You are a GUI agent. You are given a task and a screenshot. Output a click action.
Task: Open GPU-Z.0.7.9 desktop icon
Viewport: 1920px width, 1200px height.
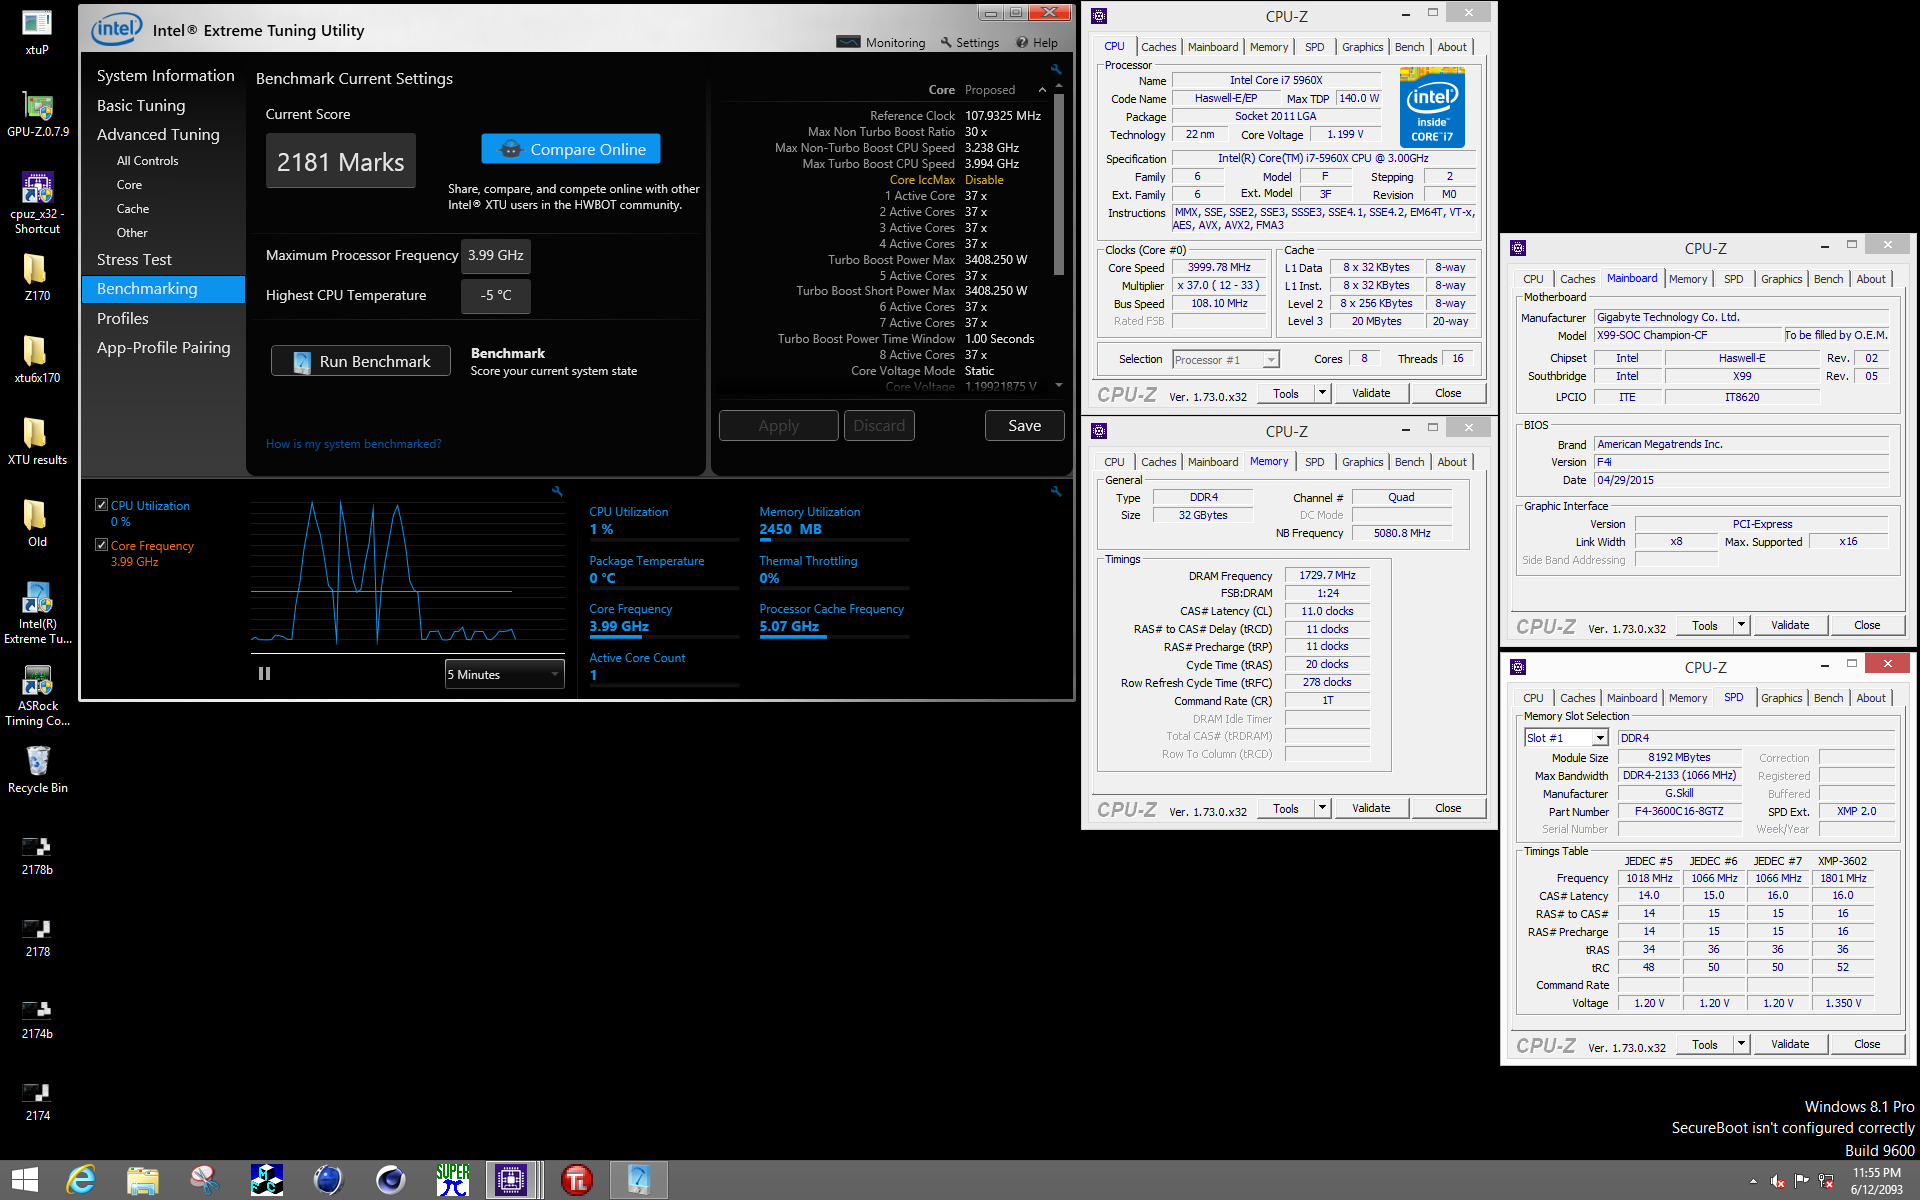pos(37,113)
